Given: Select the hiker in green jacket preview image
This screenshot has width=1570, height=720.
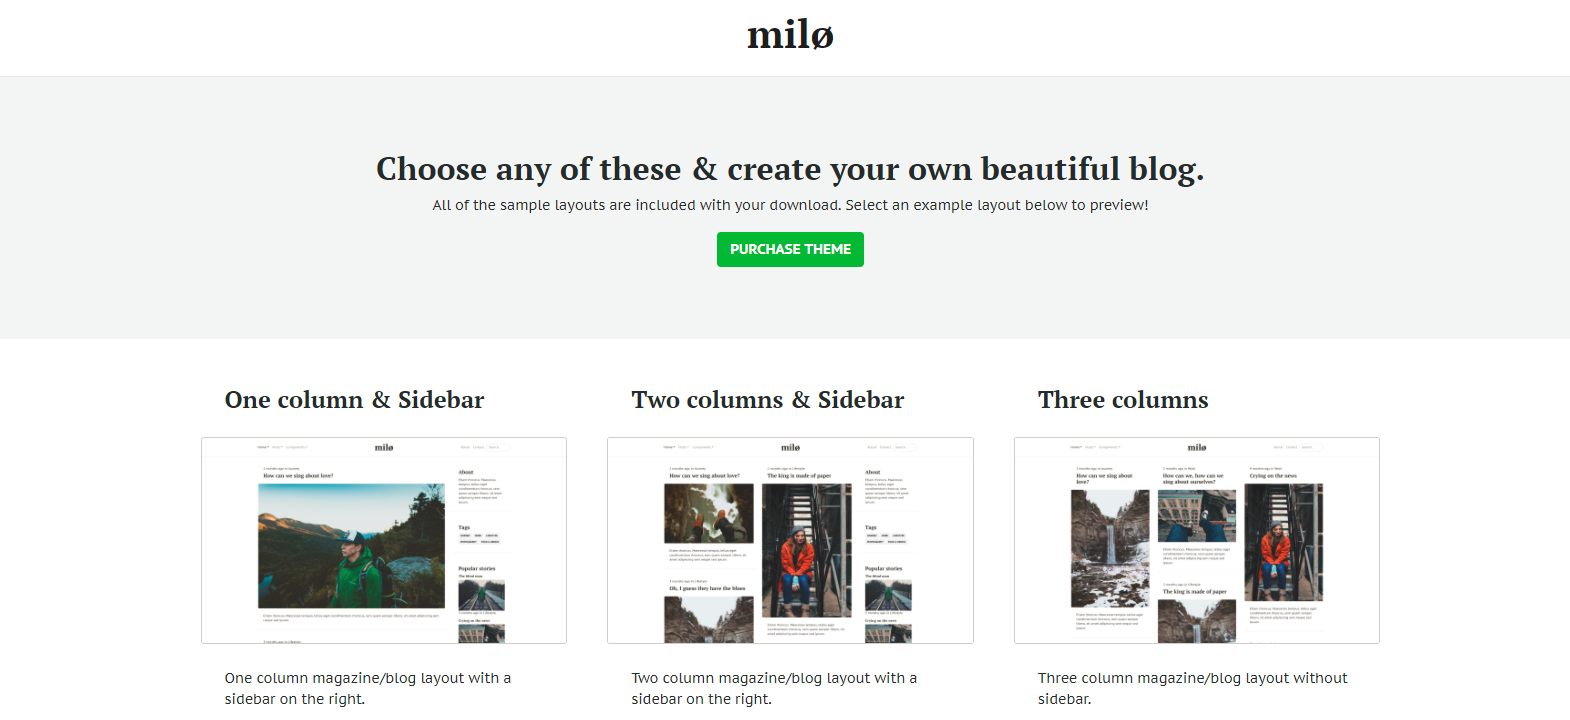Looking at the screenshot, I should pos(352,546).
